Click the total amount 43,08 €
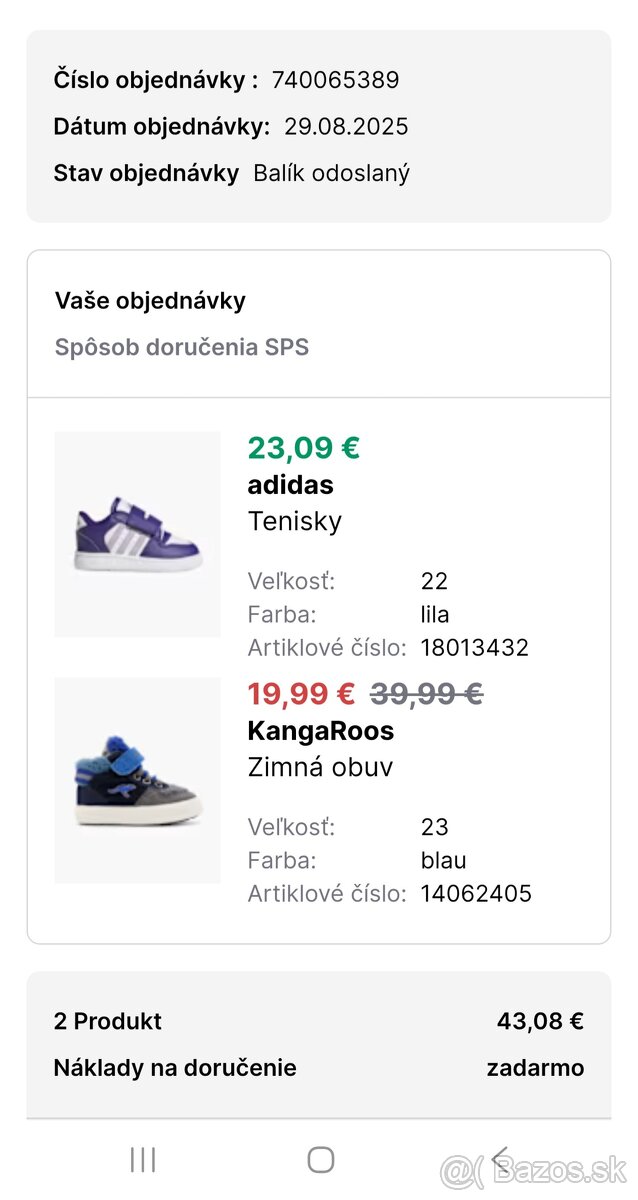The height and width of the screenshot is (1200, 638). [541, 1021]
